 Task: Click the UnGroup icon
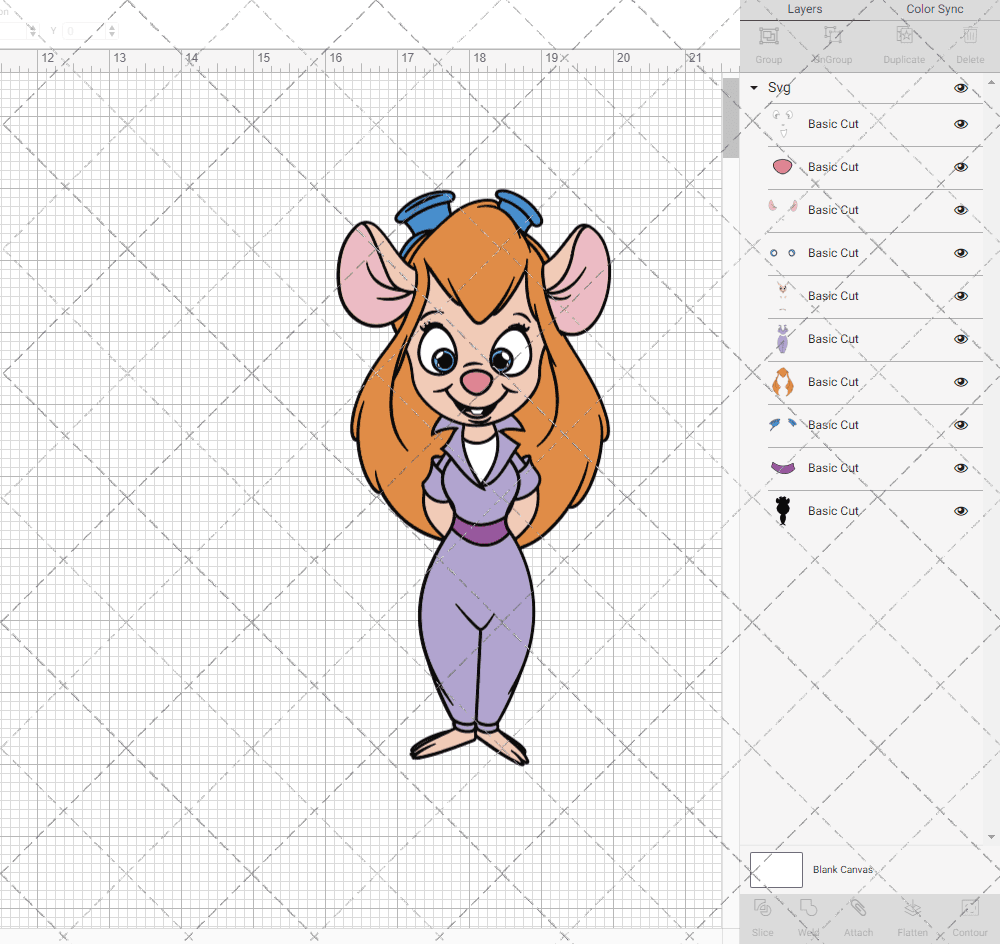click(832, 36)
